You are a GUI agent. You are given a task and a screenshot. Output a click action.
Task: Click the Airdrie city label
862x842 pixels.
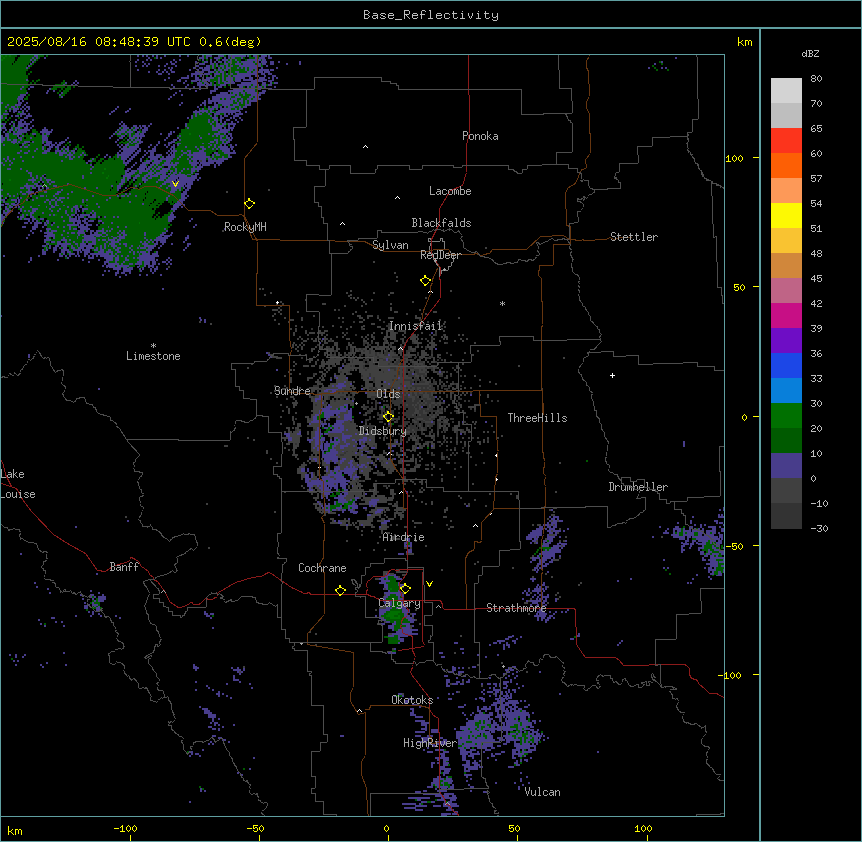404,537
